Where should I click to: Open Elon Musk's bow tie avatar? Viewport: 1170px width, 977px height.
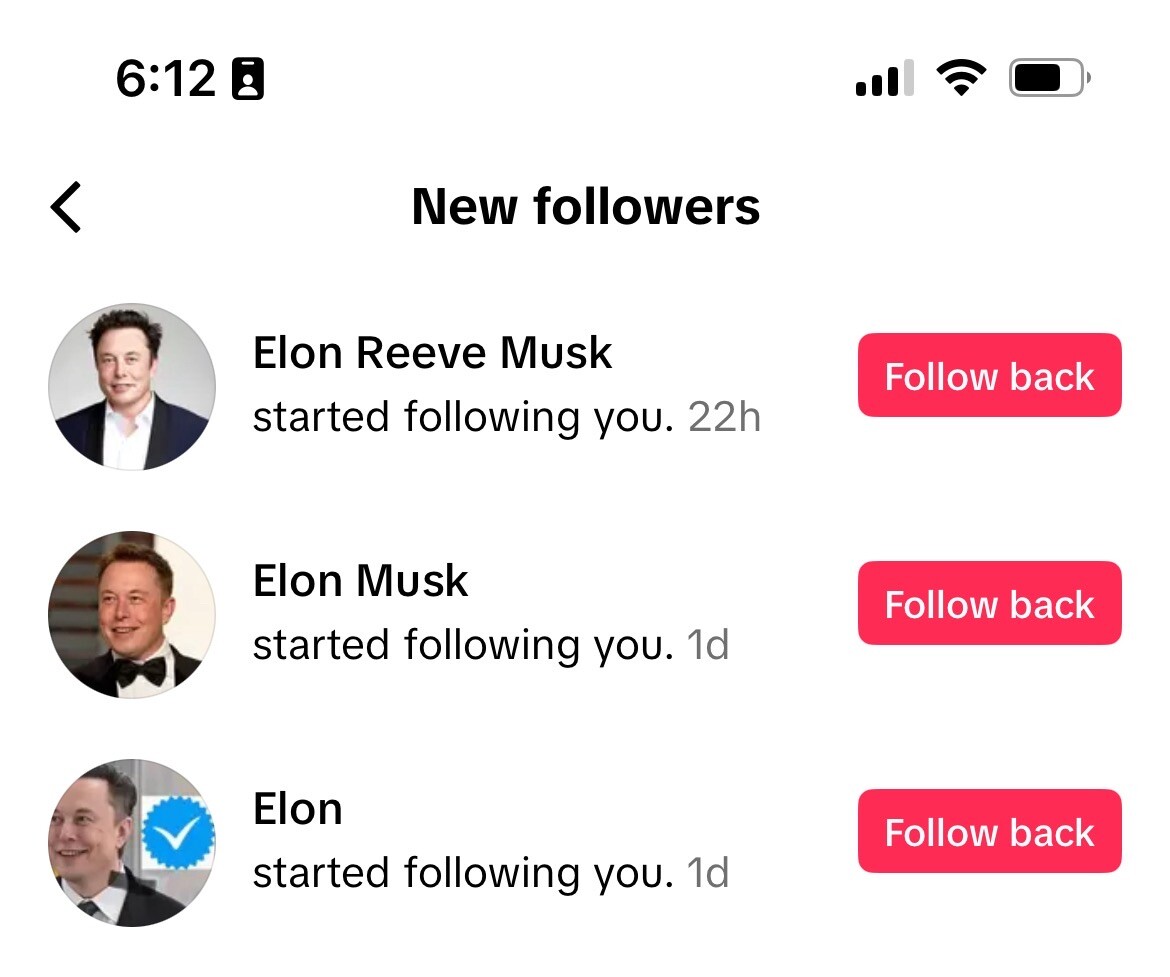[132, 614]
